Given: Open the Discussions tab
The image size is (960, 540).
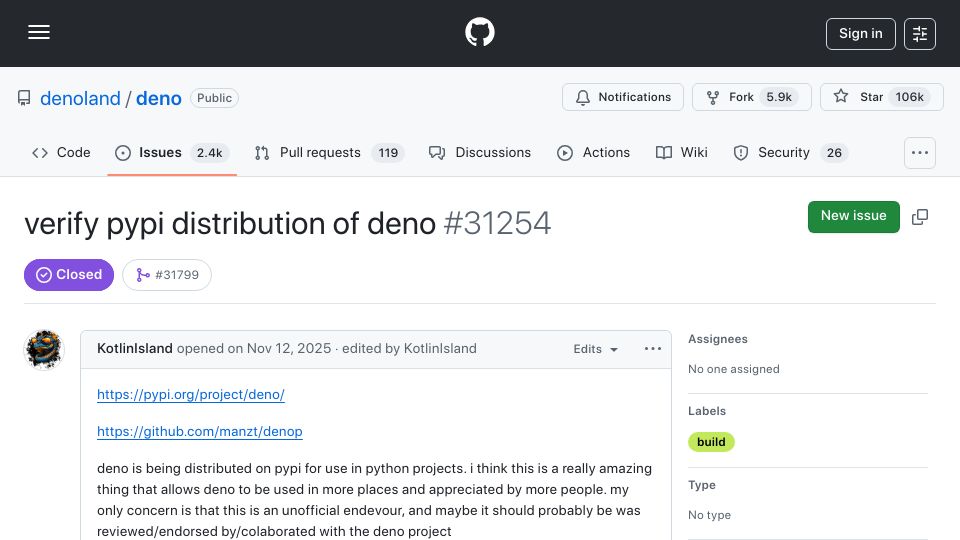Looking at the screenshot, I should 480,152.
